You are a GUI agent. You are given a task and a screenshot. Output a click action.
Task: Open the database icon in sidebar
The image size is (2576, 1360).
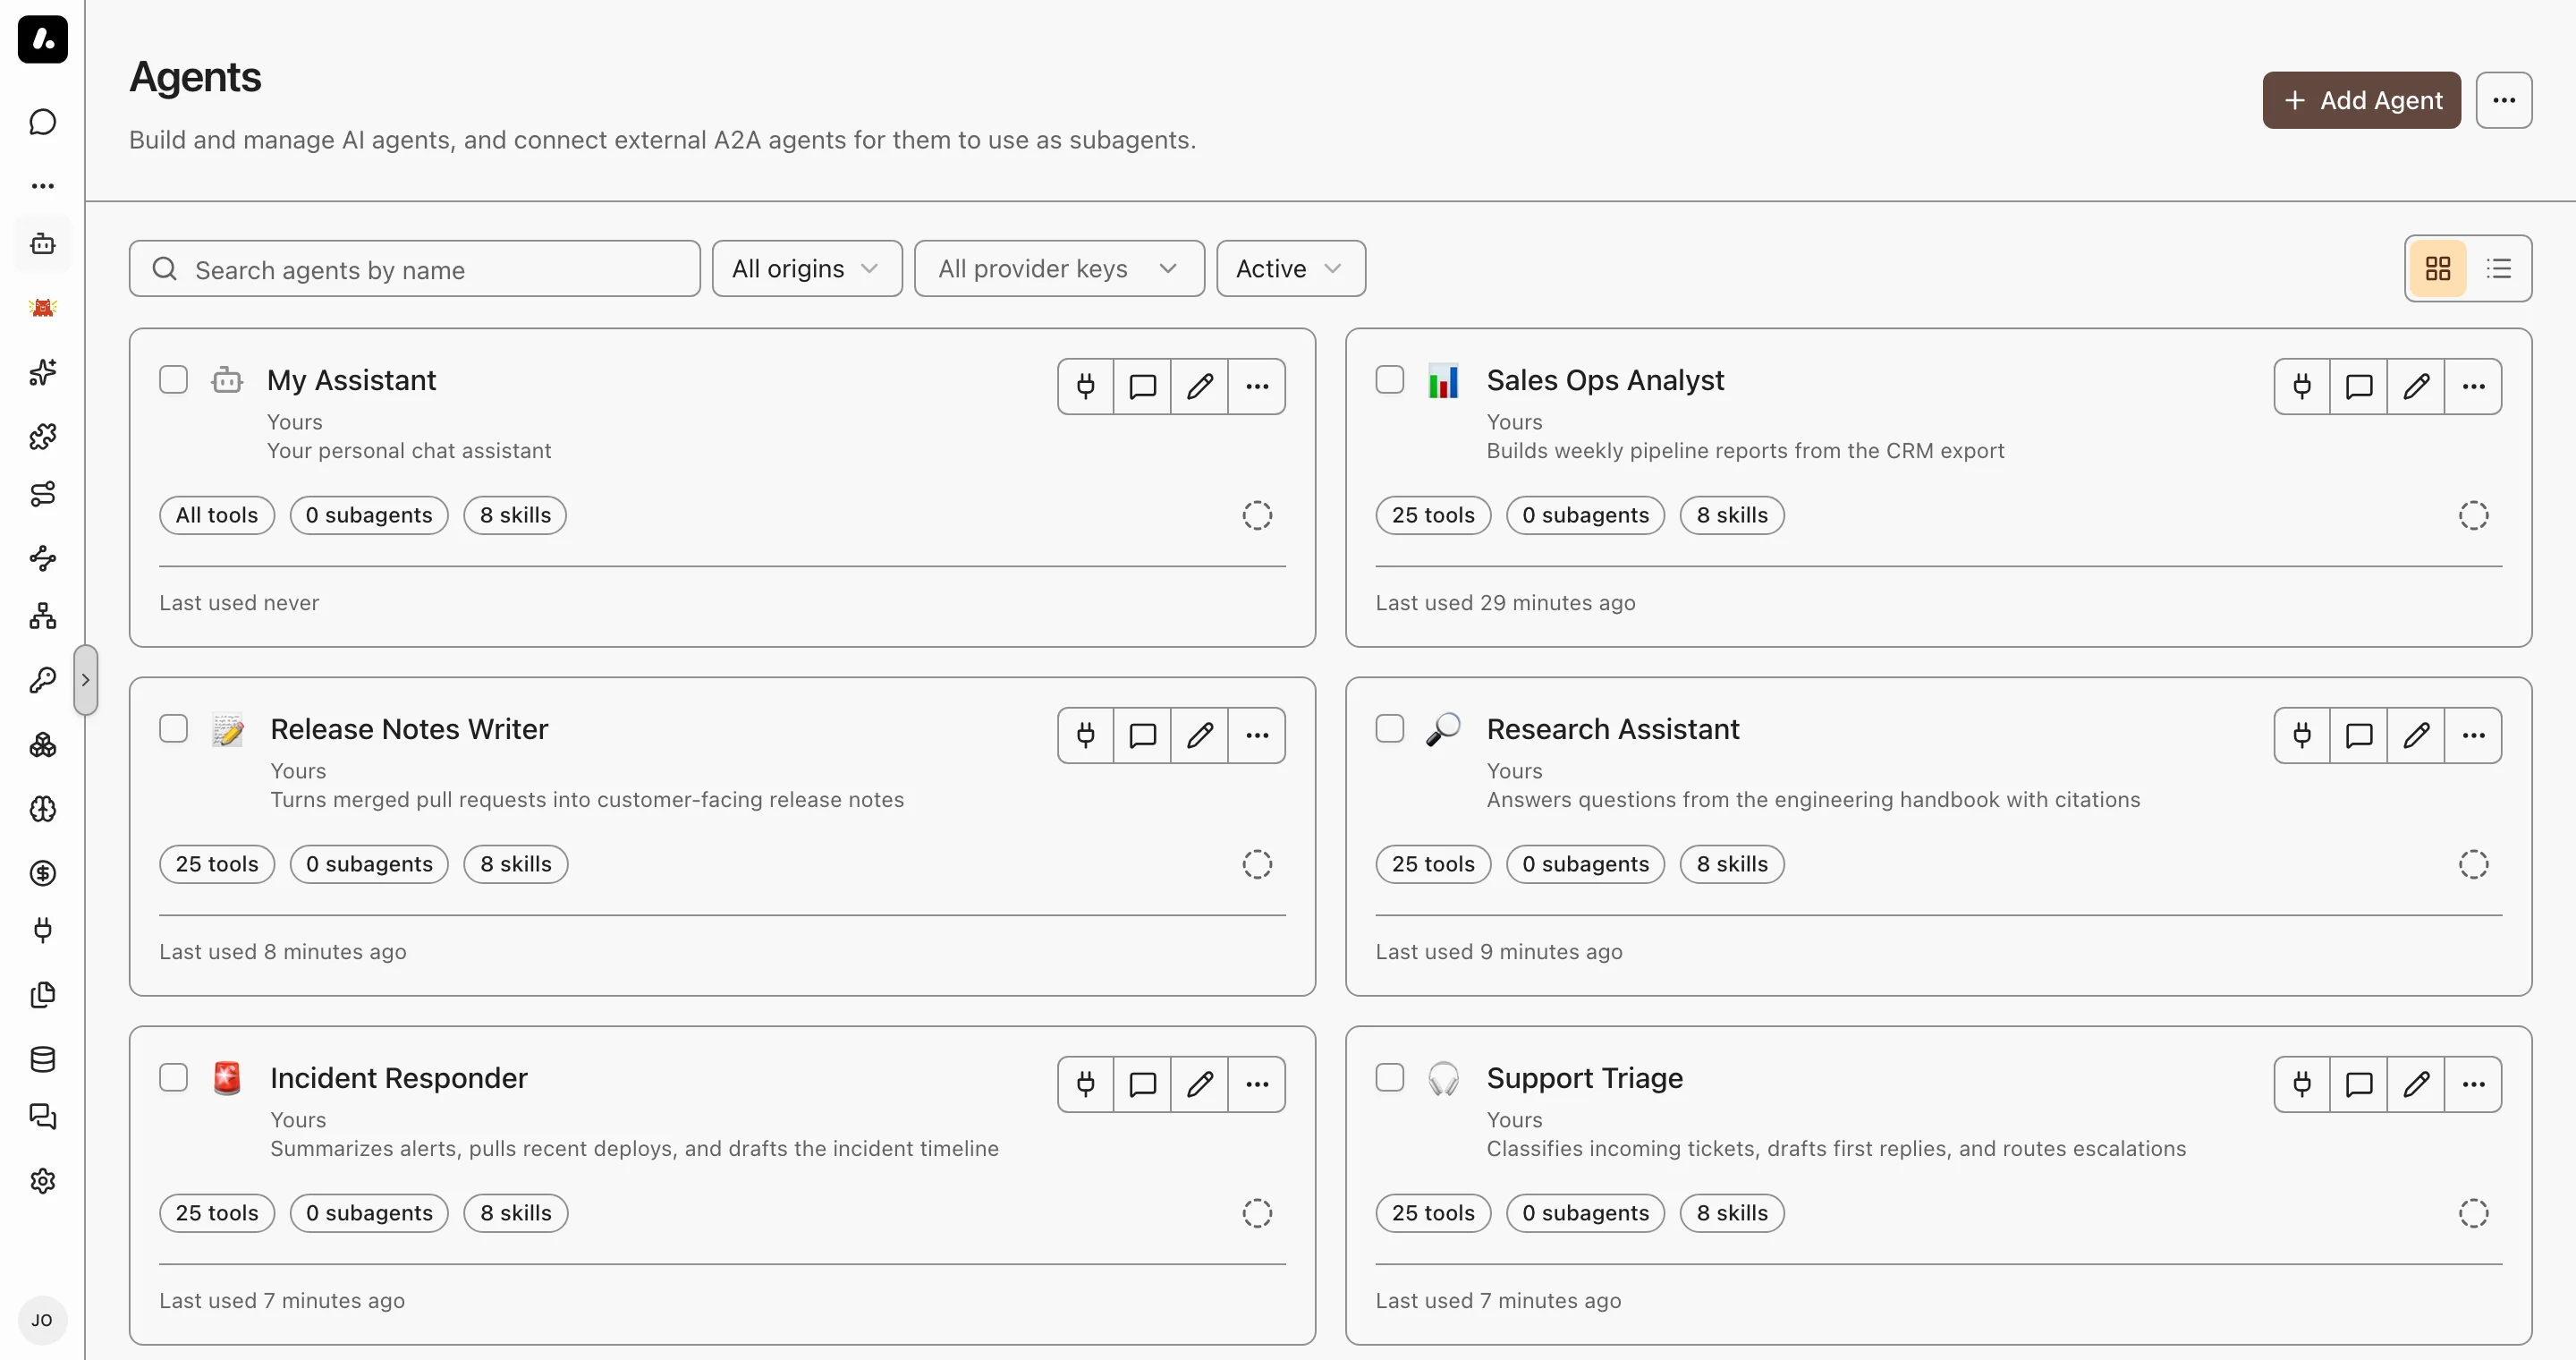pos(42,1059)
